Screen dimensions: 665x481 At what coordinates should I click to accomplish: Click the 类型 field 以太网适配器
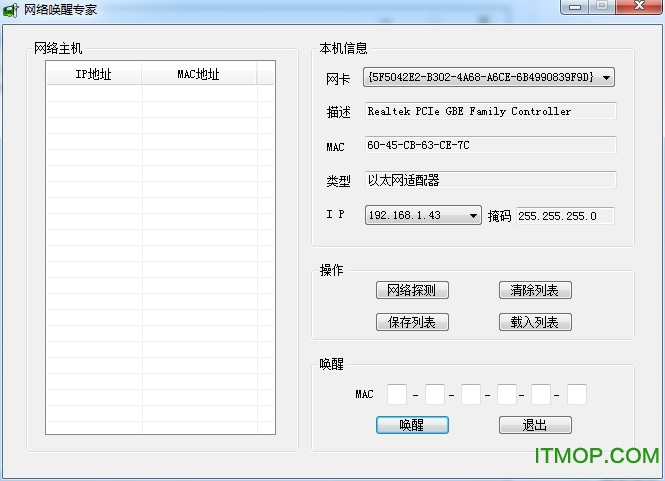tap(490, 180)
